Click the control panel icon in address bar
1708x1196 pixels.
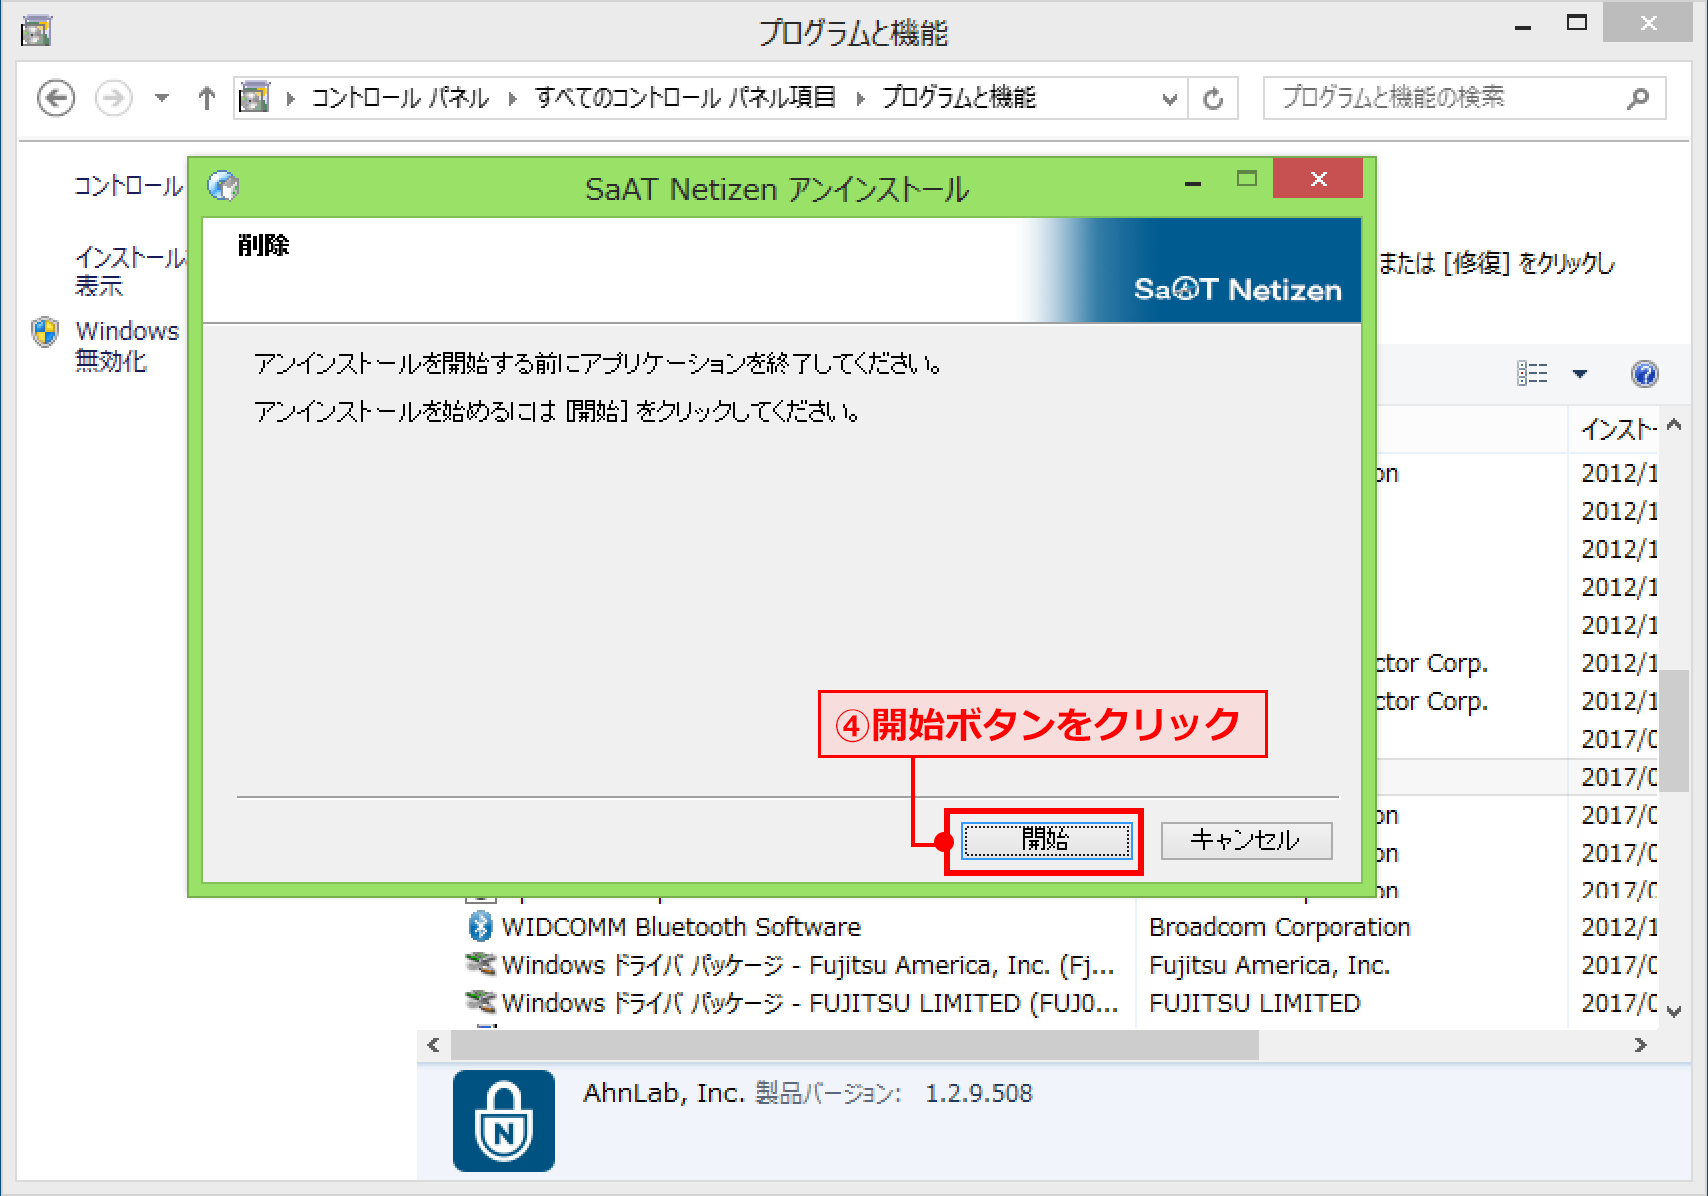click(x=255, y=97)
